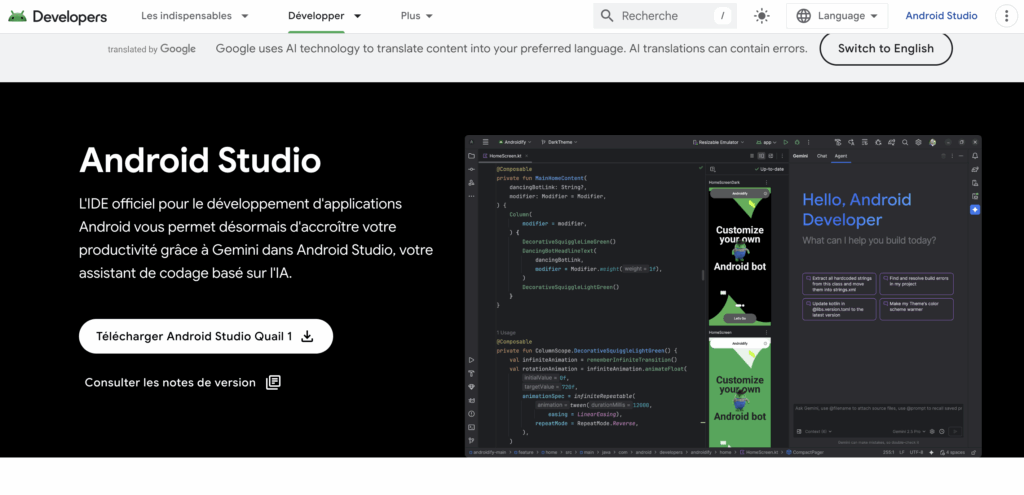Click the Up-to-date preview status

[769, 169]
